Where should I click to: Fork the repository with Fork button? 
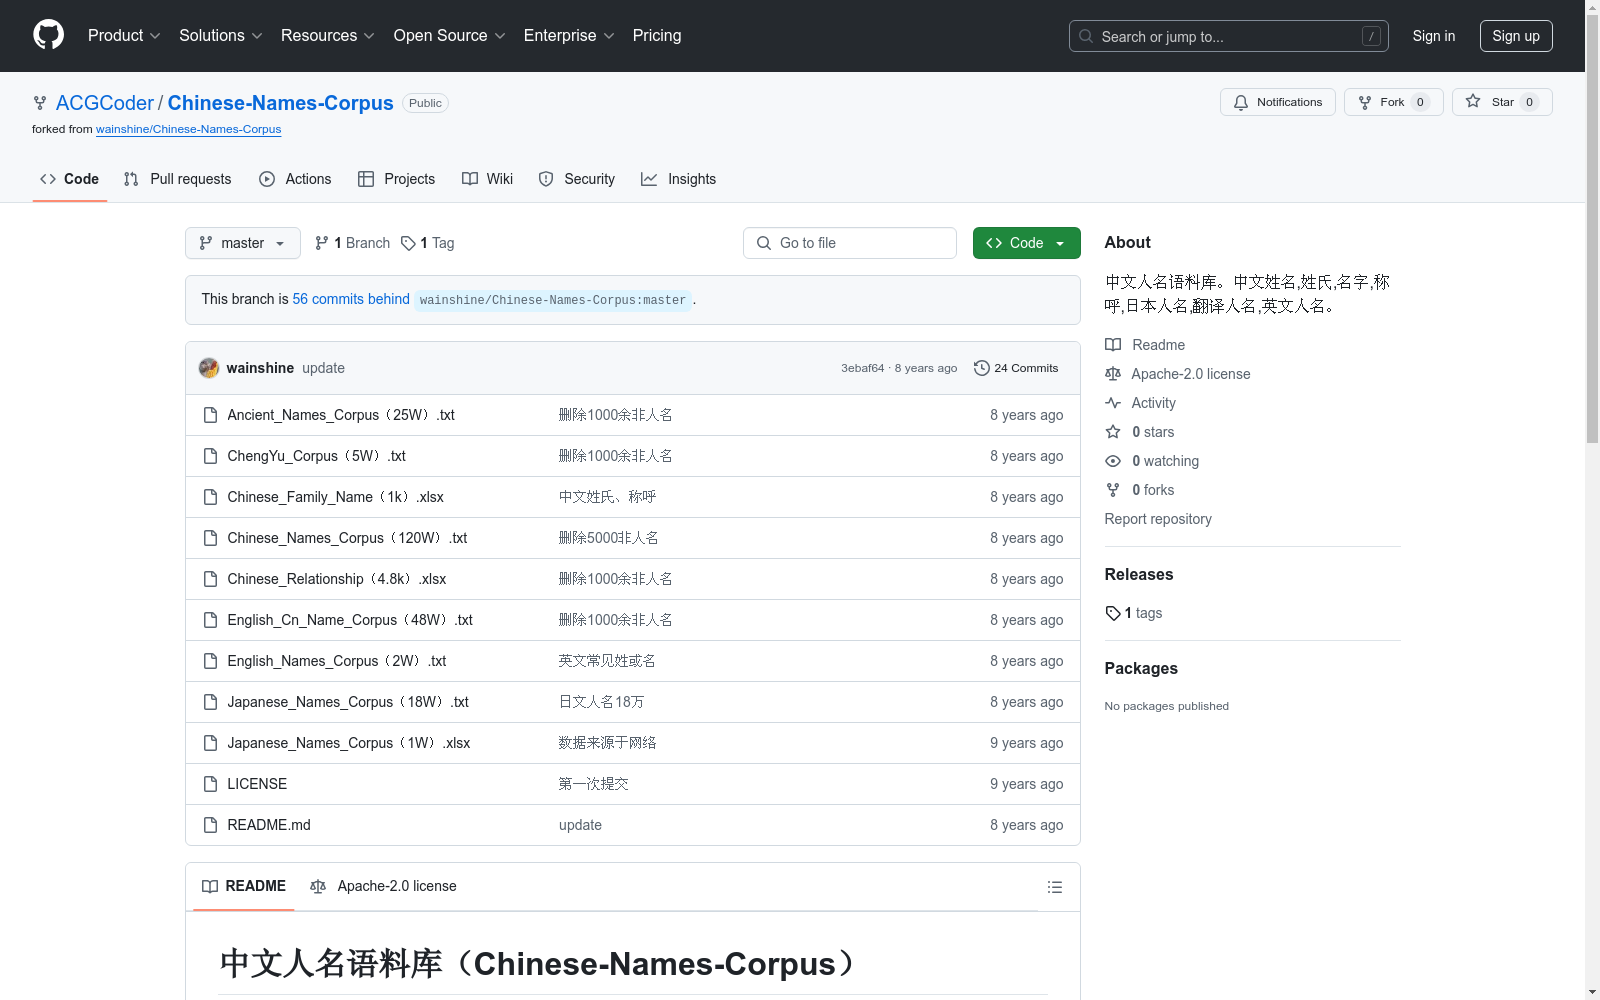click(x=1393, y=102)
